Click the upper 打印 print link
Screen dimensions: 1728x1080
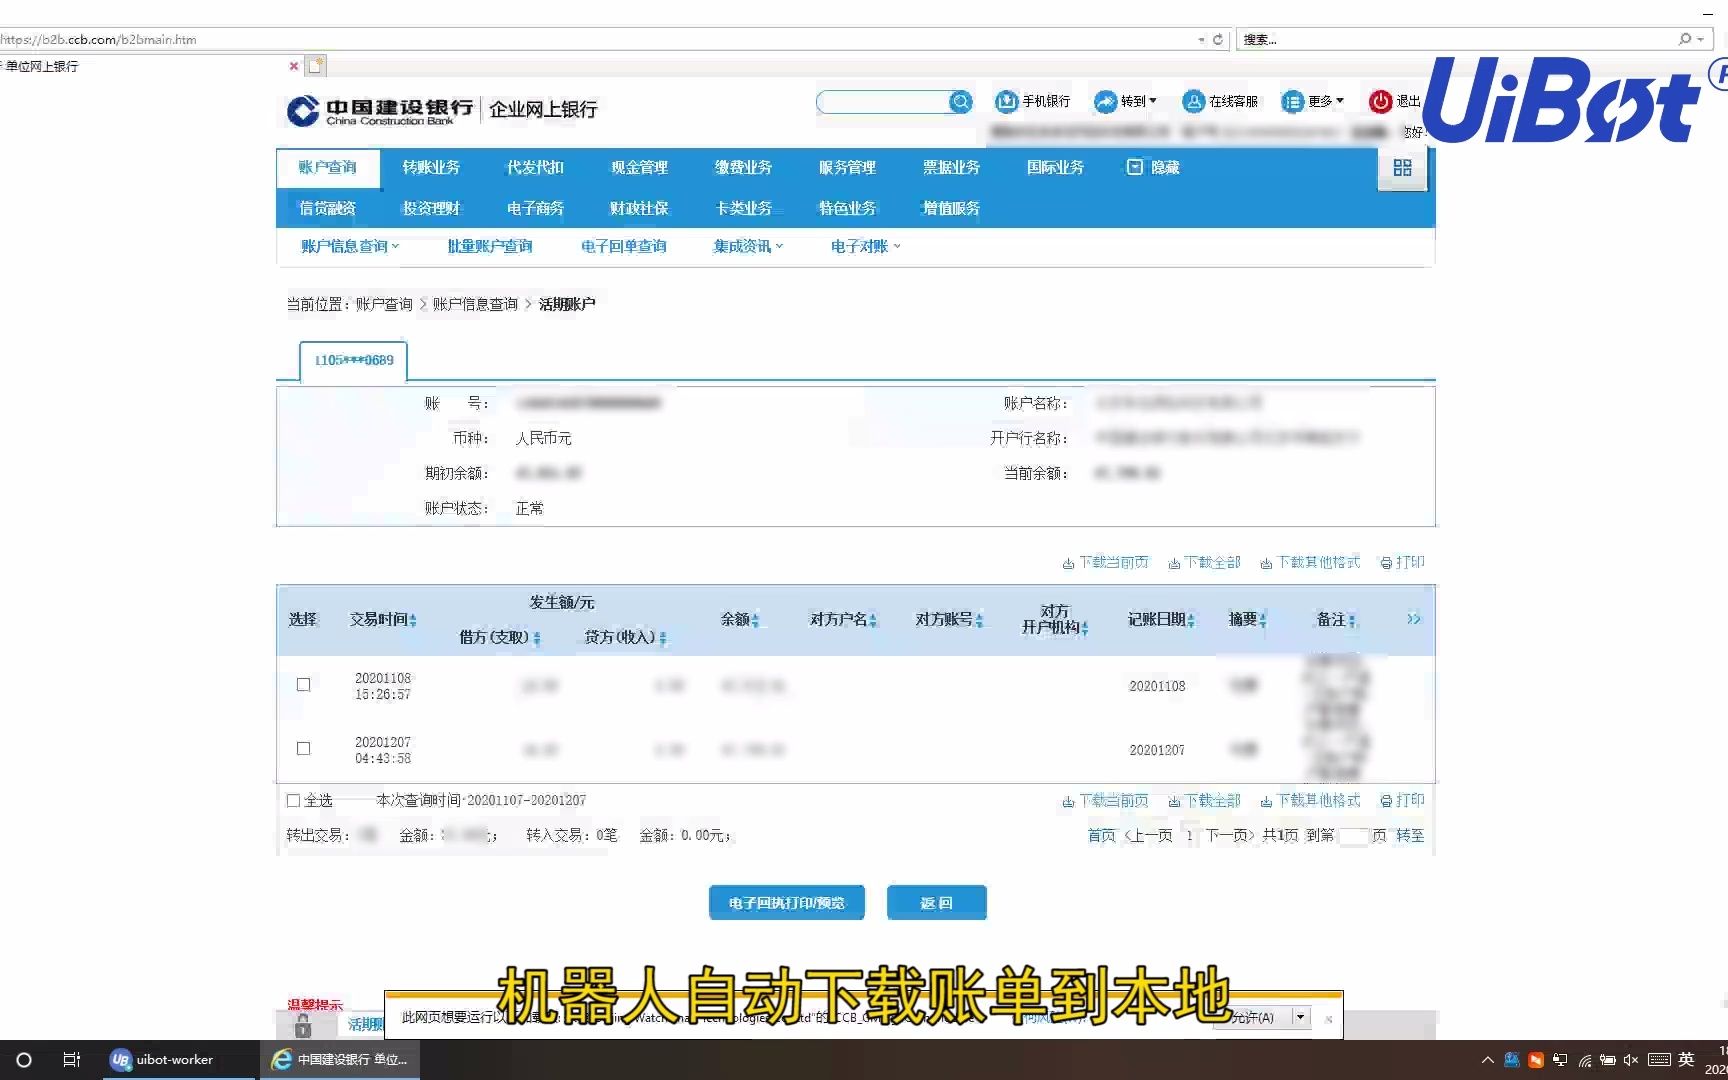(1402, 563)
